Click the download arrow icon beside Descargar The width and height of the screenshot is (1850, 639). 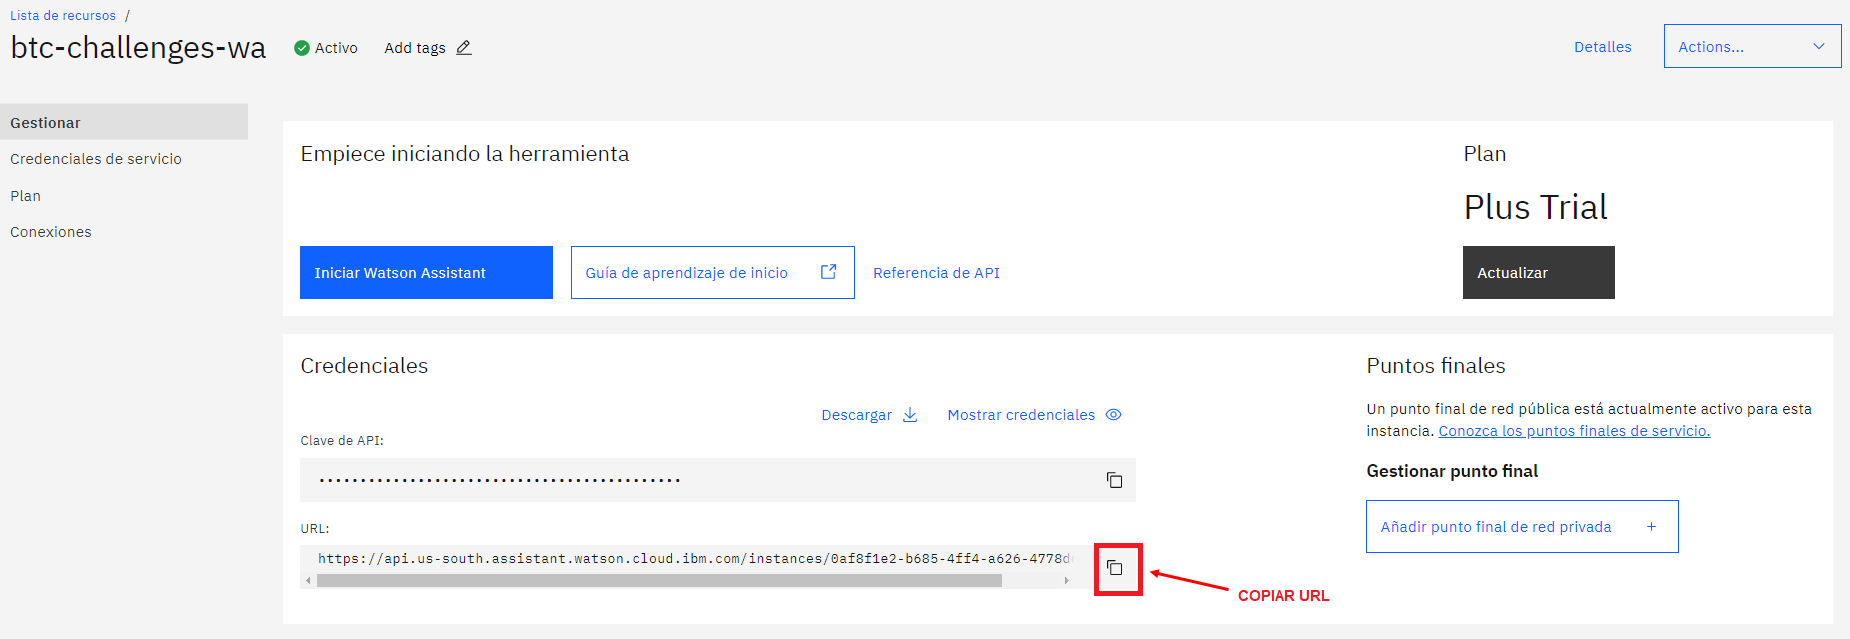(x=910, y=415)
